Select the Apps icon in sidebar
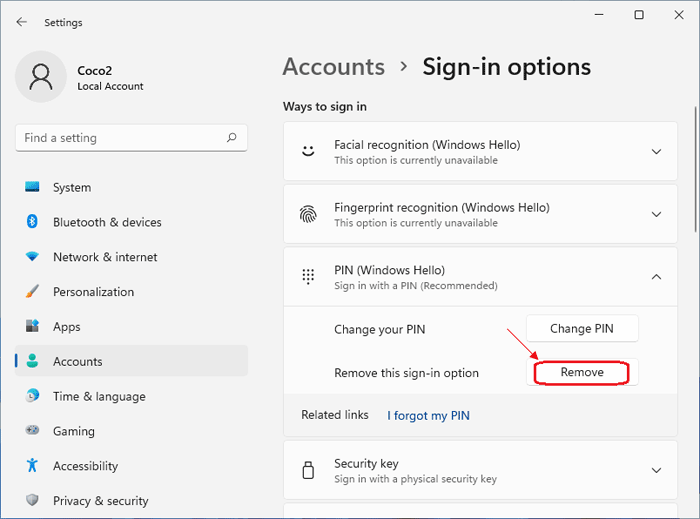Image resolution: width=700 pixels, height=519 pixels. [x=32, y=326]
